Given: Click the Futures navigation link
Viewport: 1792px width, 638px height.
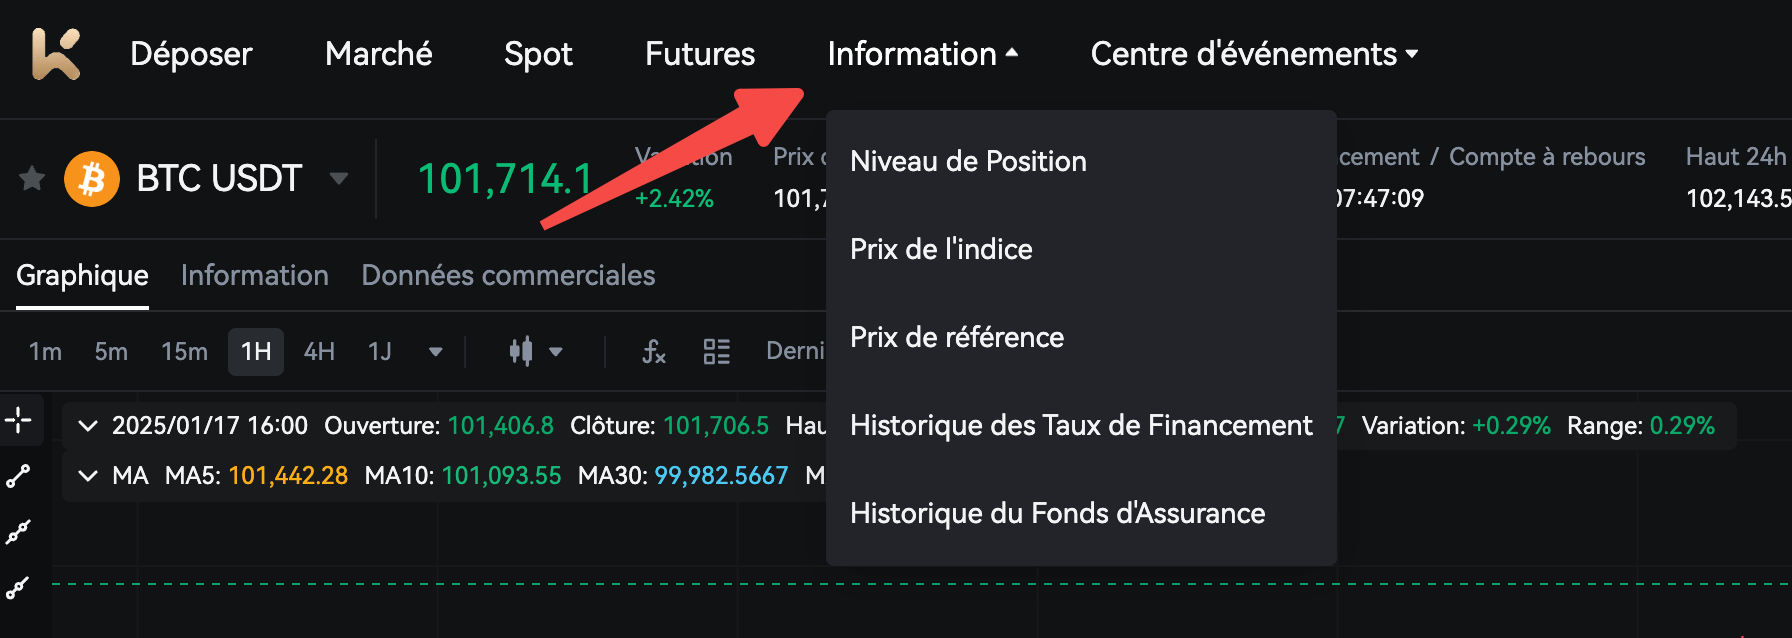Looking at the screenshot, I should 700,54.
